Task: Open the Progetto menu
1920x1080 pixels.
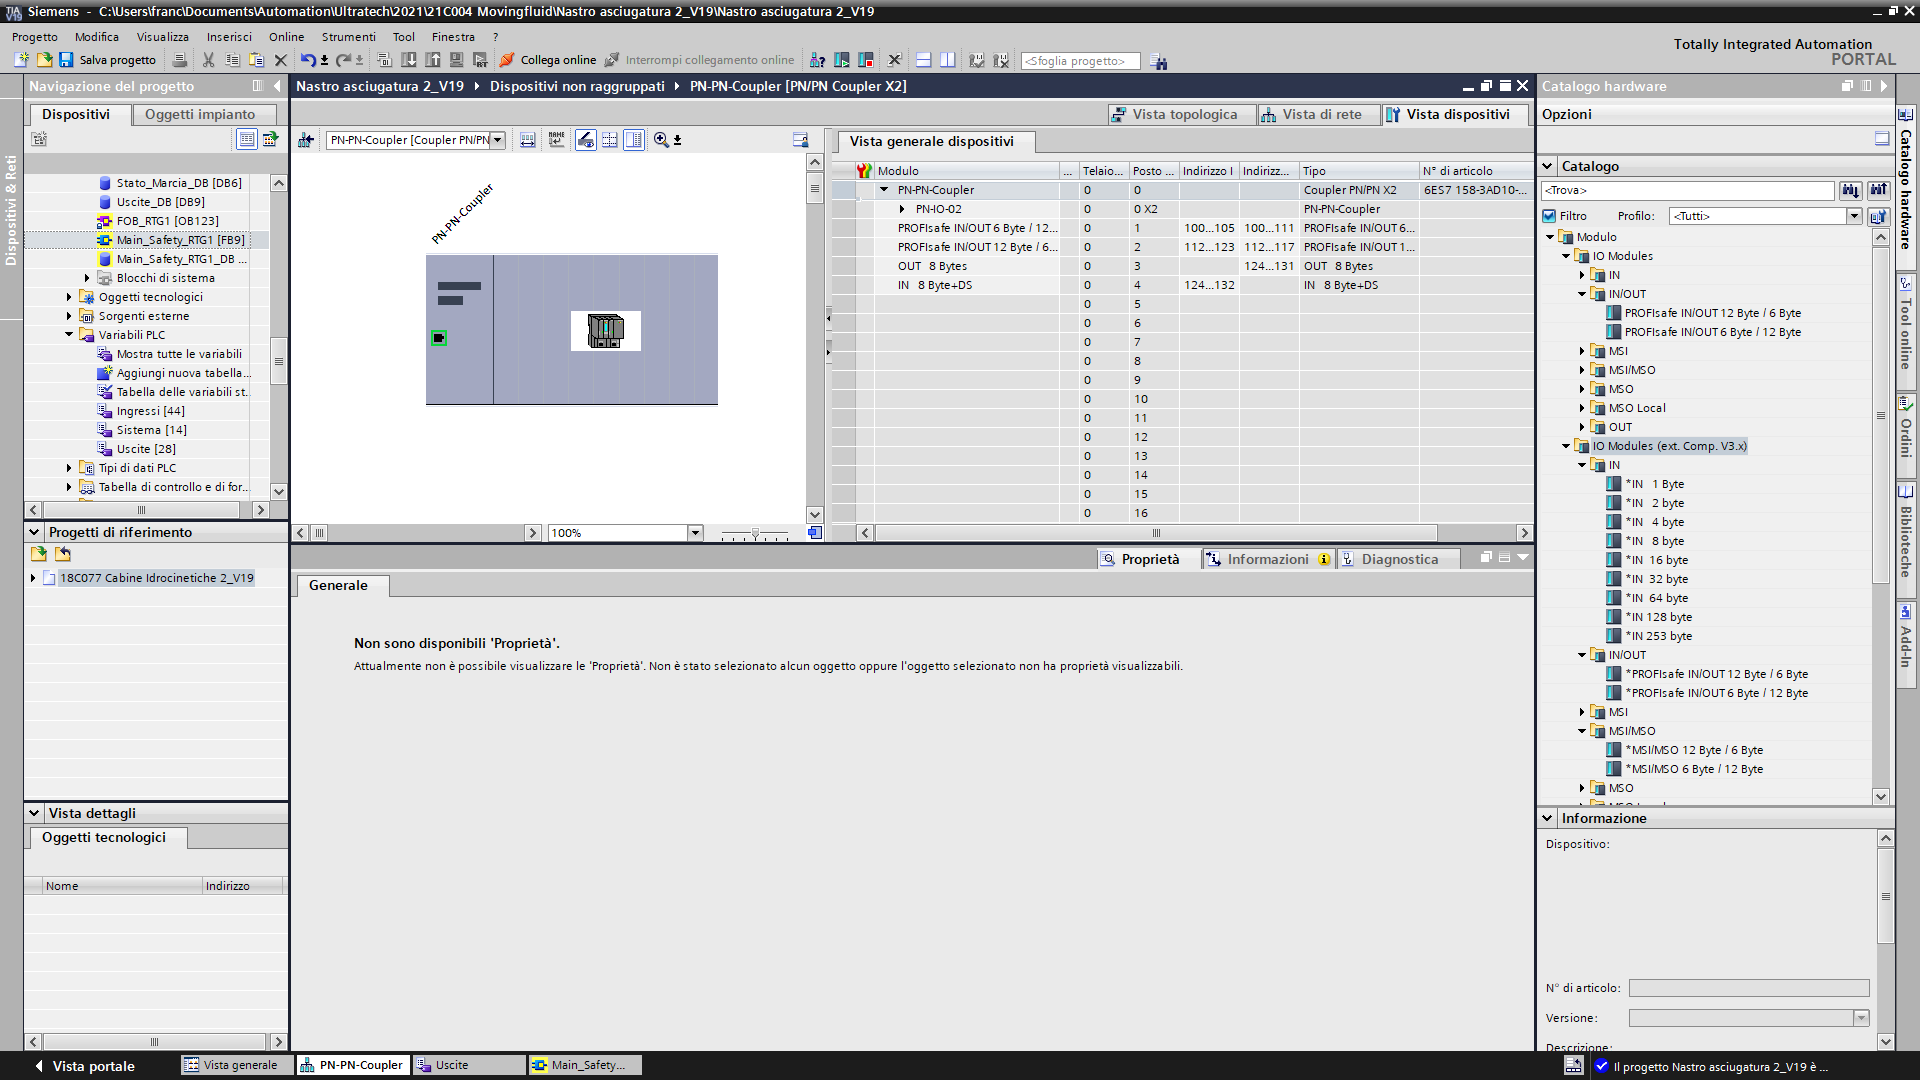Action: (35, 37)
